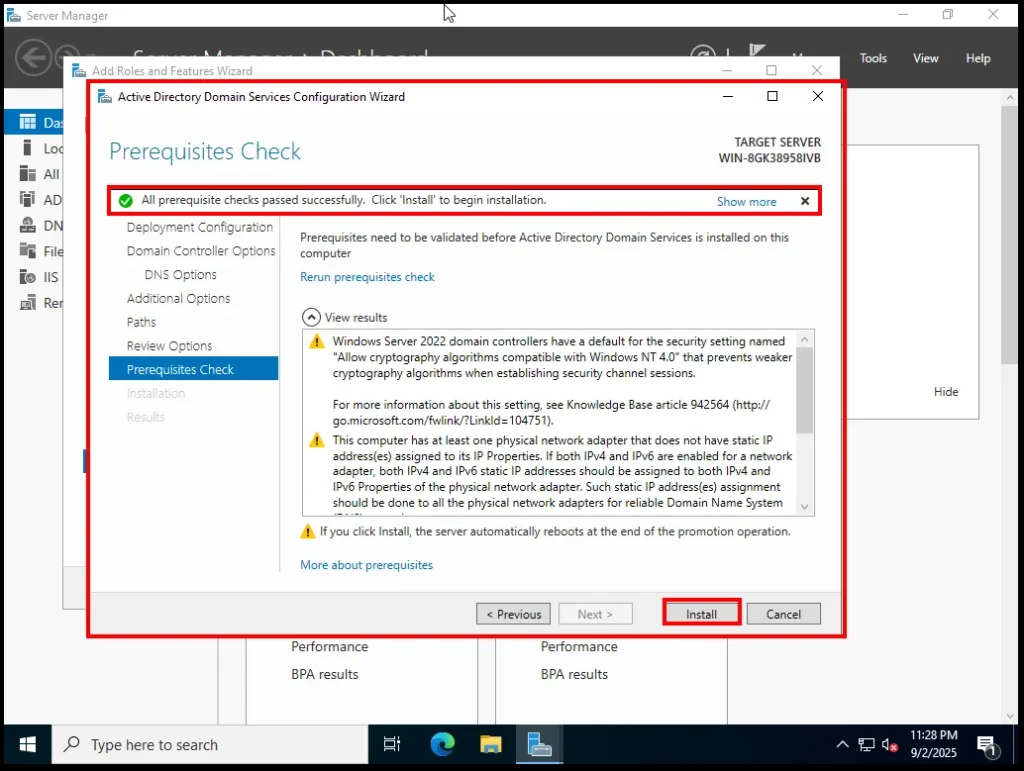Click the right BPA results link
The image size is (1024, 771).
pos(574,674)
